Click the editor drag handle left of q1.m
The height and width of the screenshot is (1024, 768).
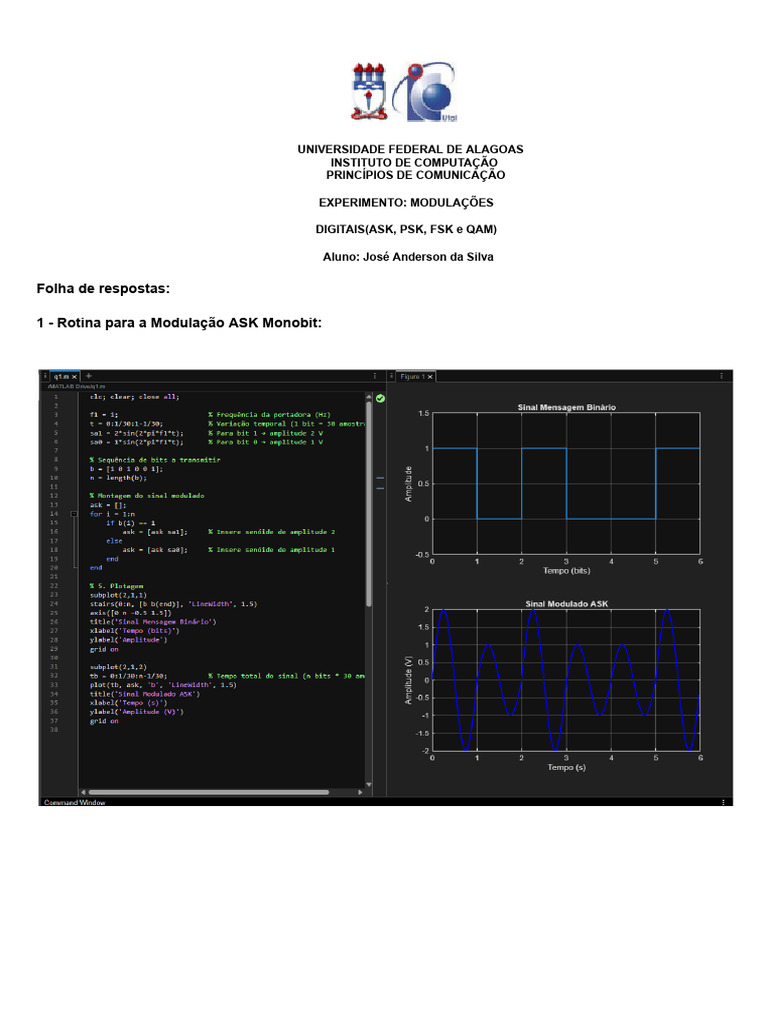[45, 376]
